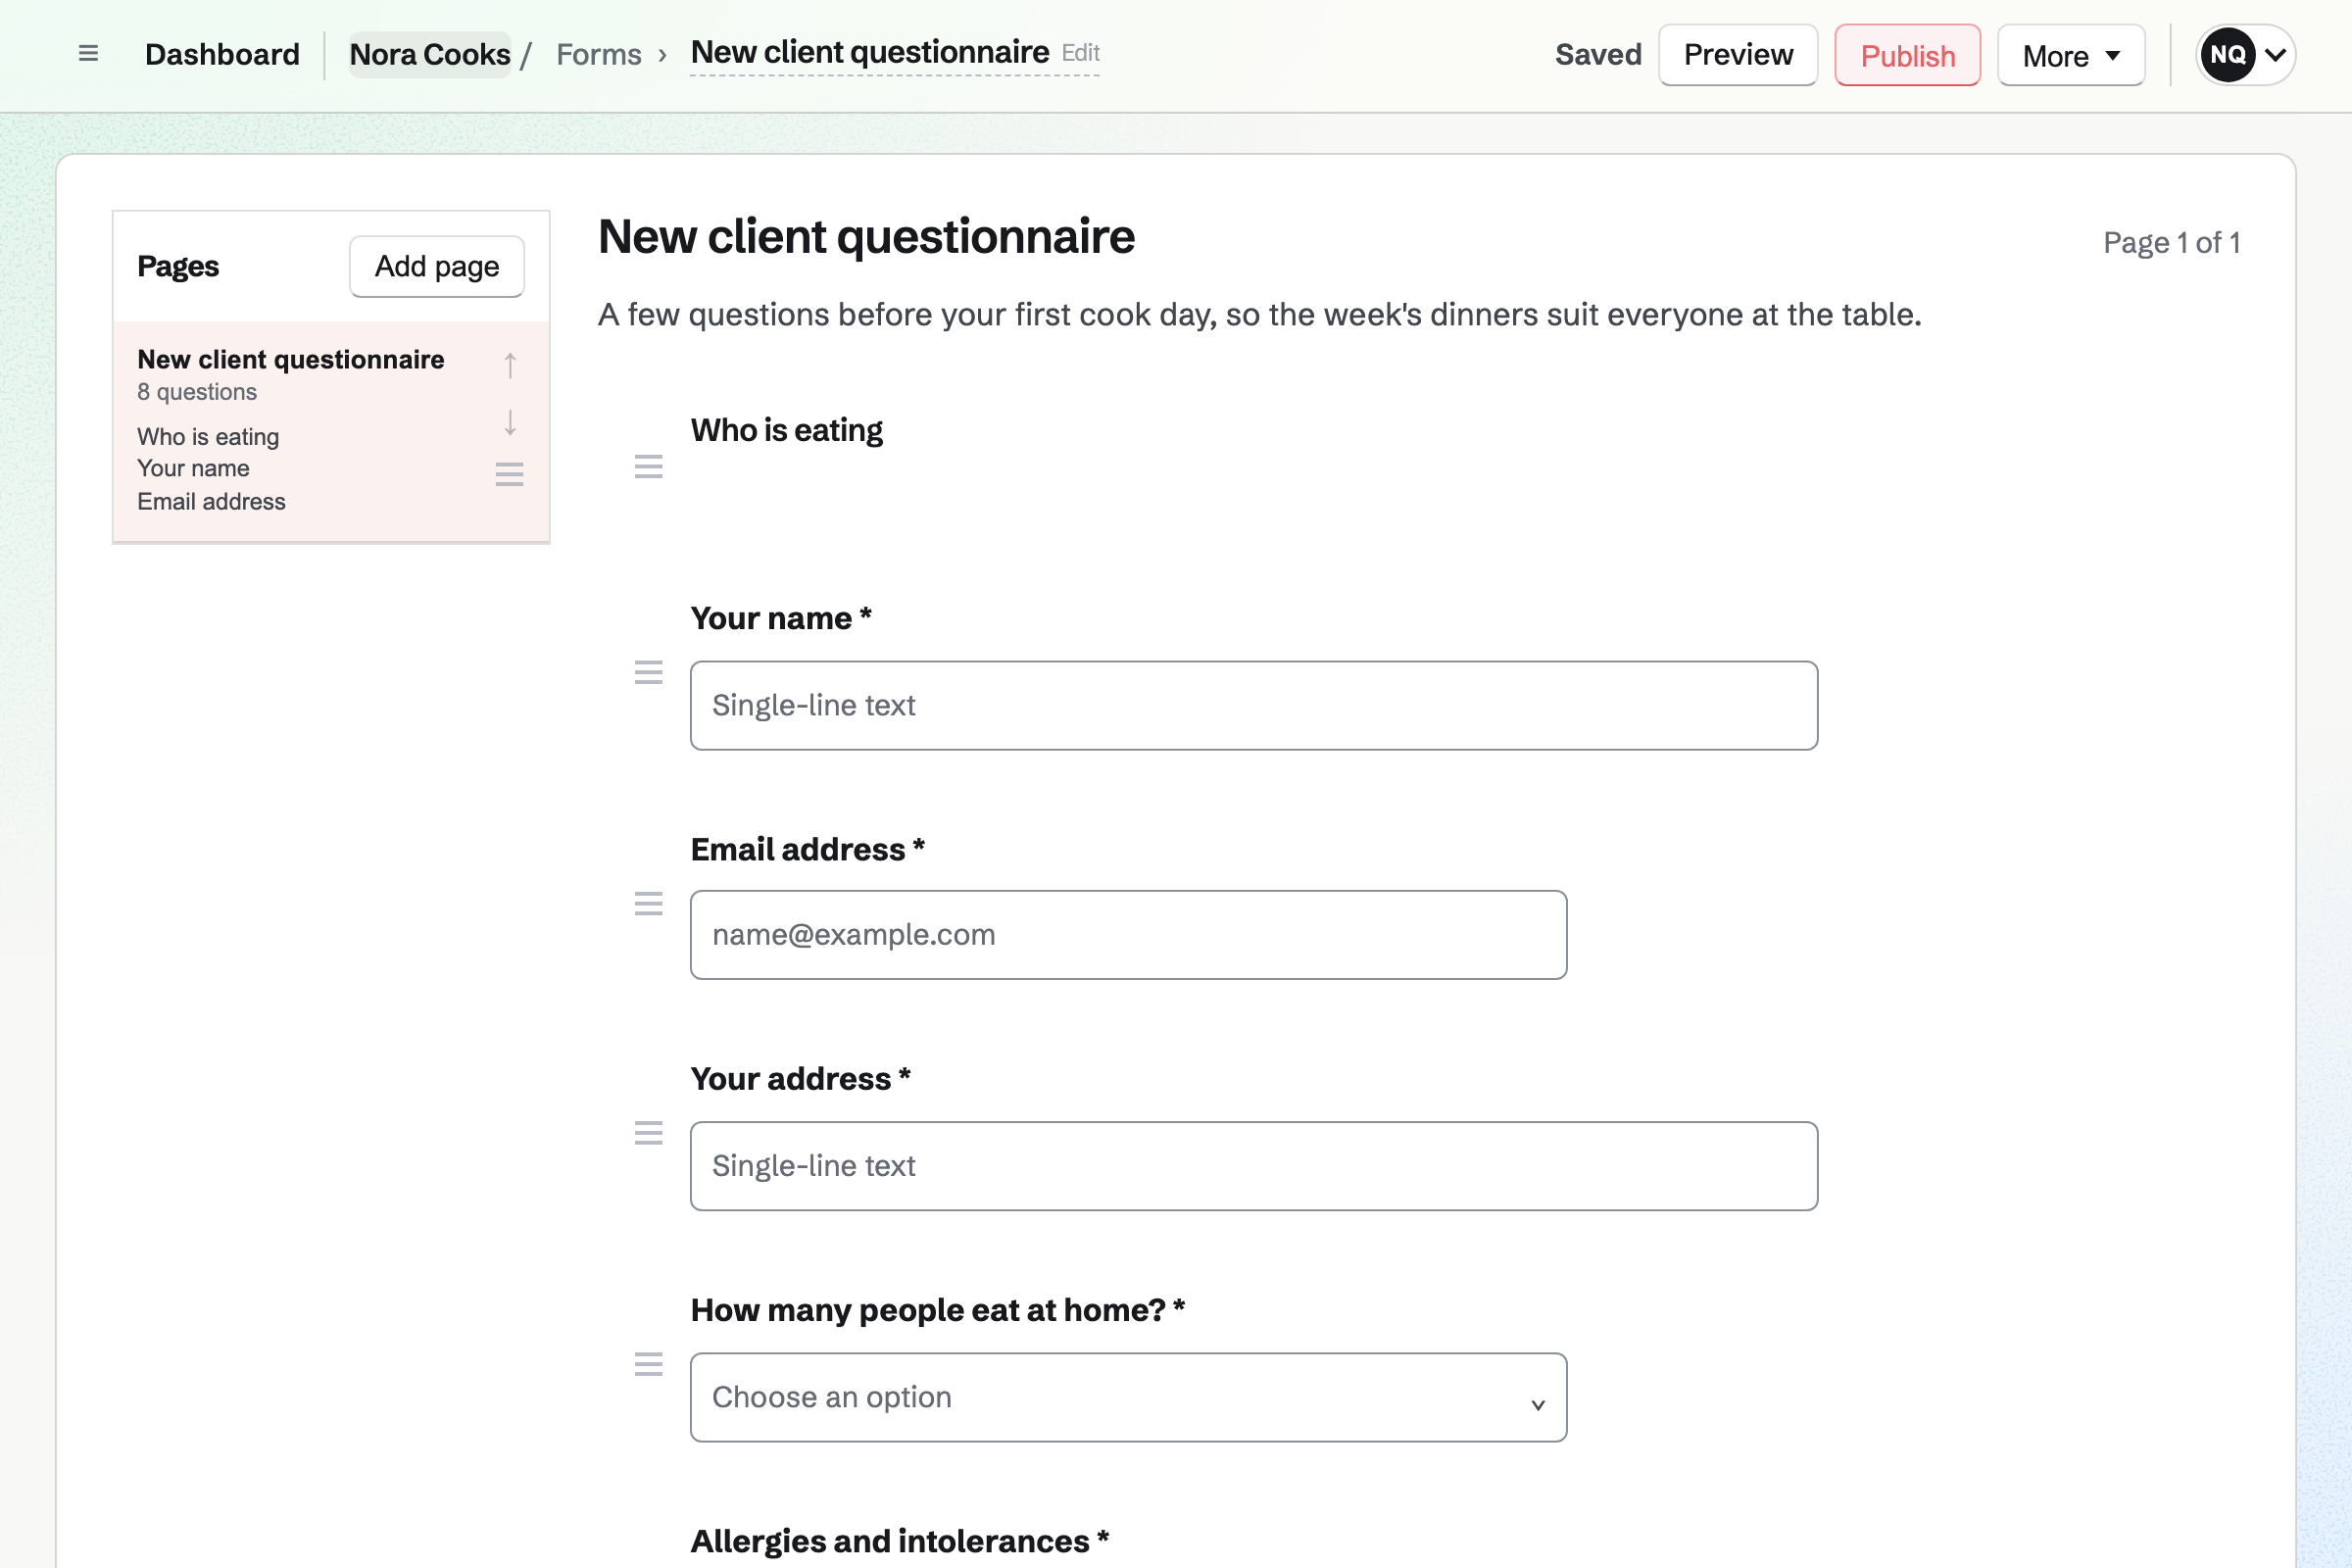The height and width of the screenshot is (1568, 2352).
Task: Expand the More dropdown
Action: (2071, 55)
